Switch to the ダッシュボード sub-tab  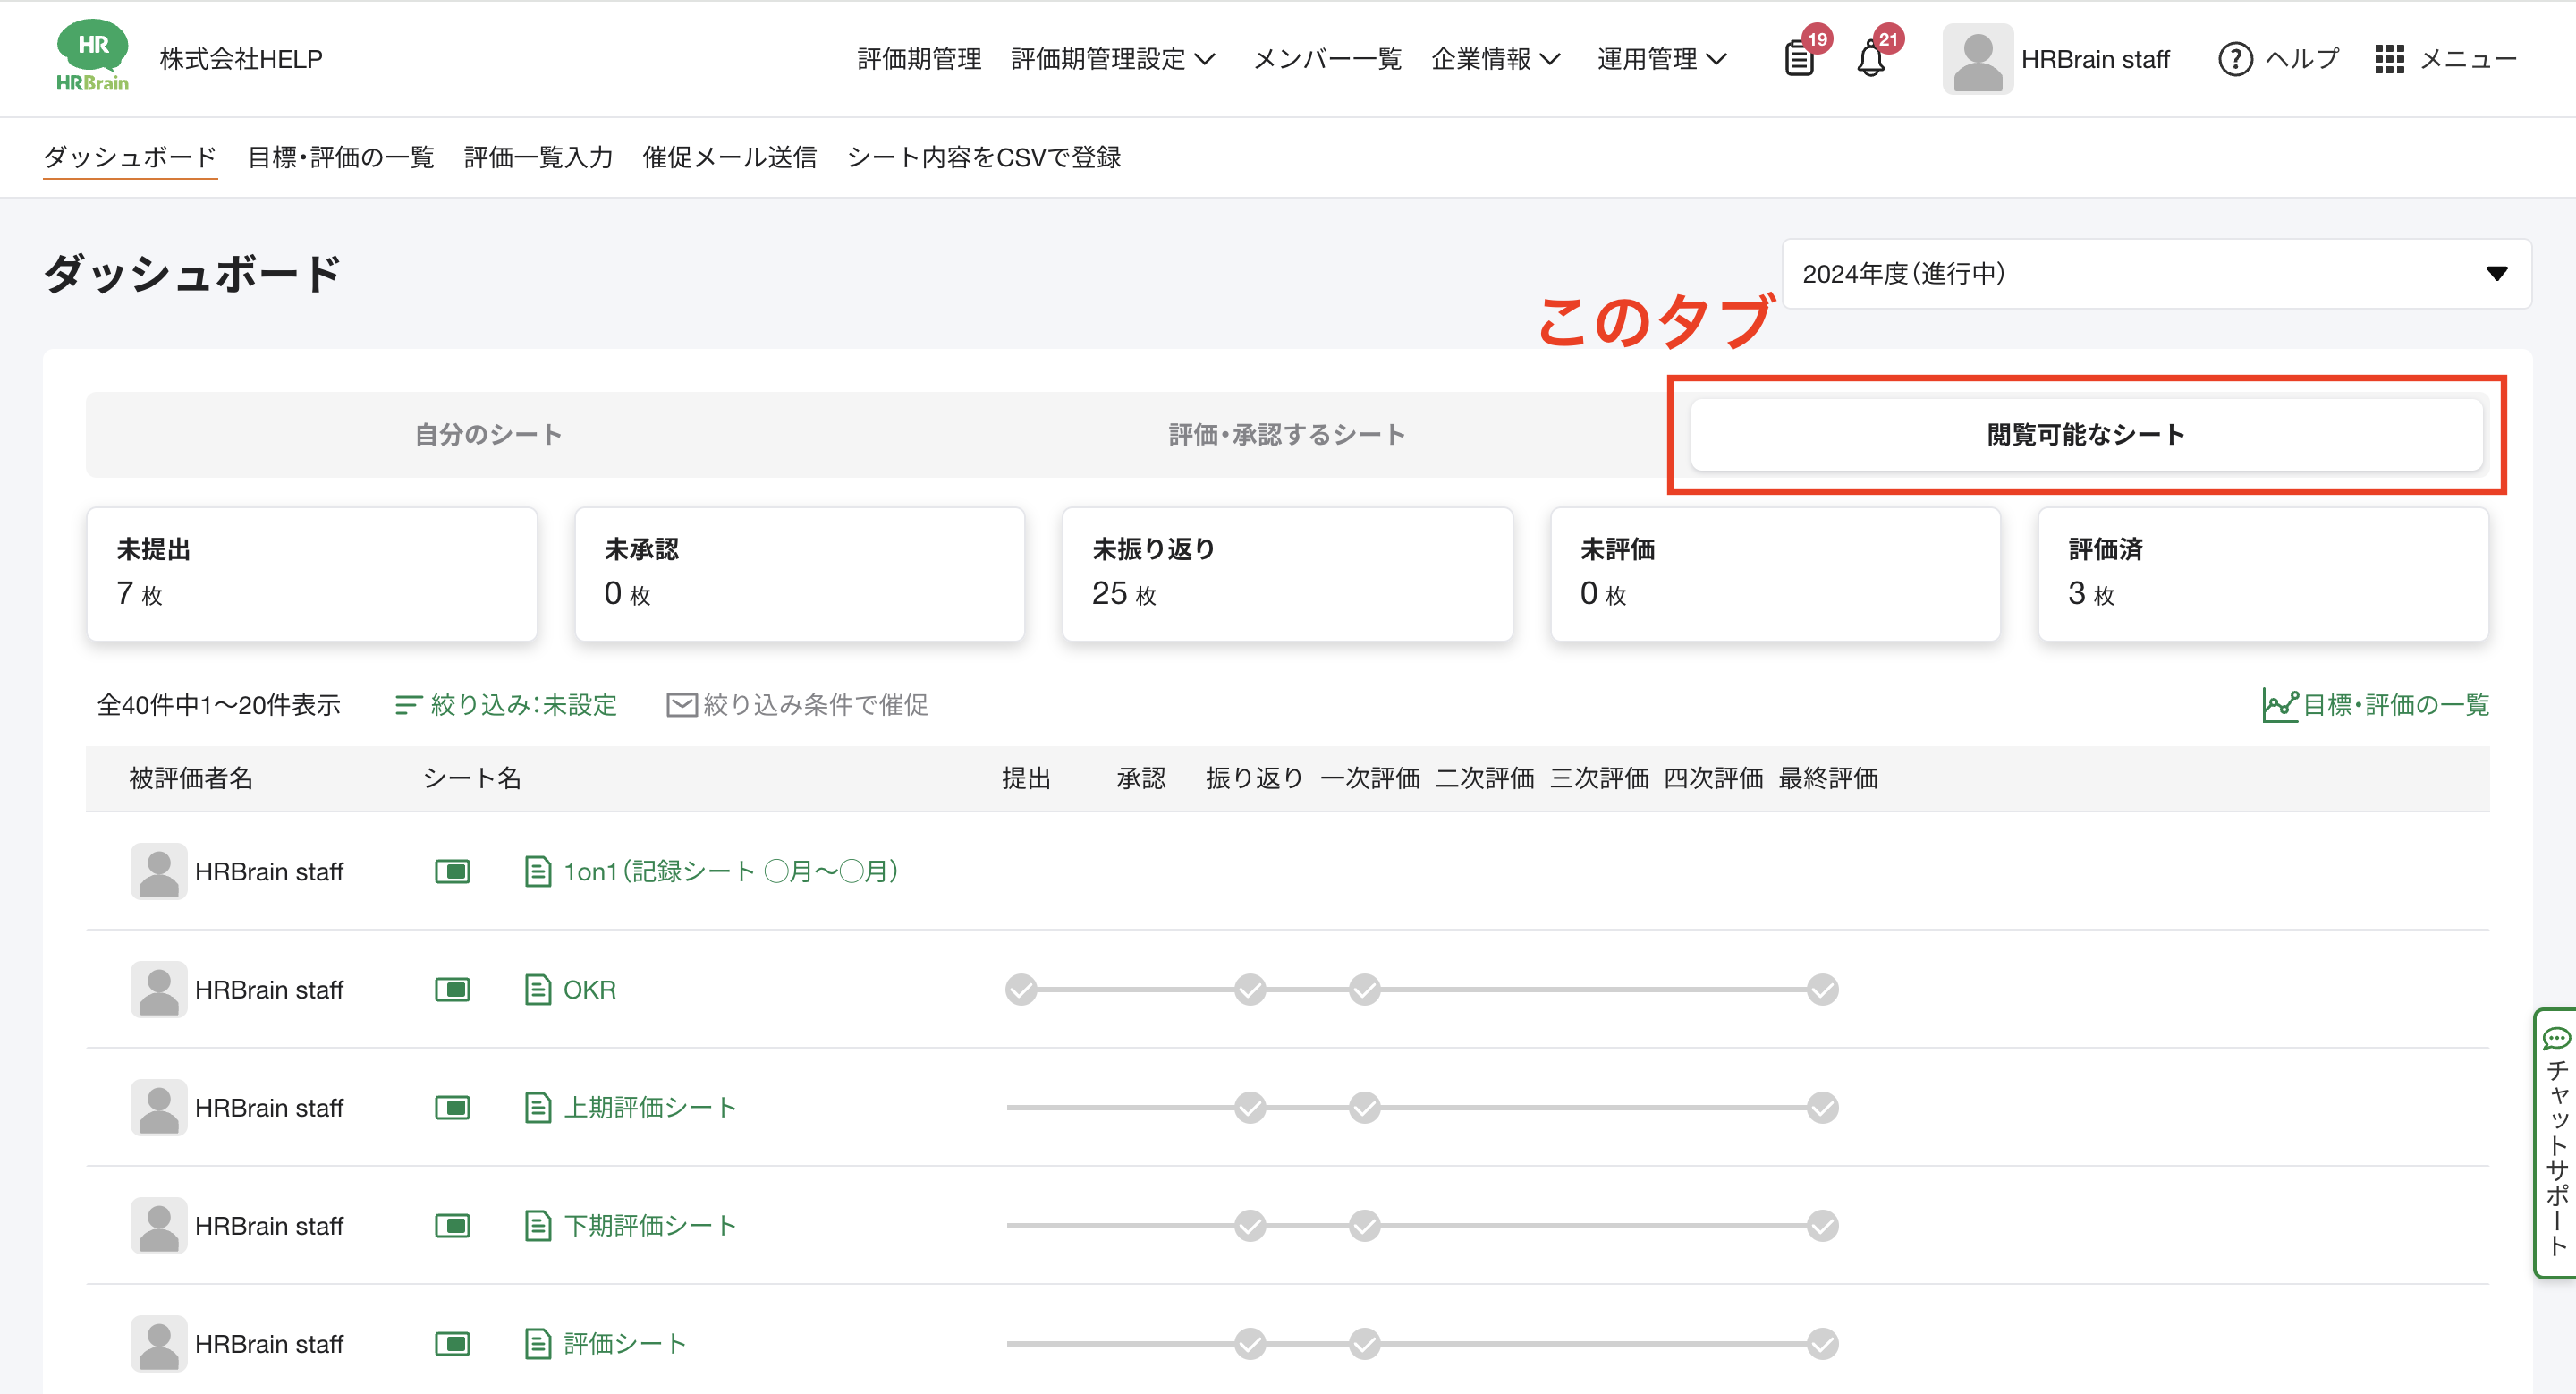pos(130,157)
